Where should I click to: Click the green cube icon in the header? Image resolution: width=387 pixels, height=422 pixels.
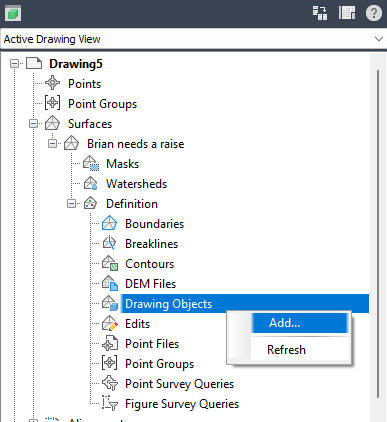click(x=13, y=14)
